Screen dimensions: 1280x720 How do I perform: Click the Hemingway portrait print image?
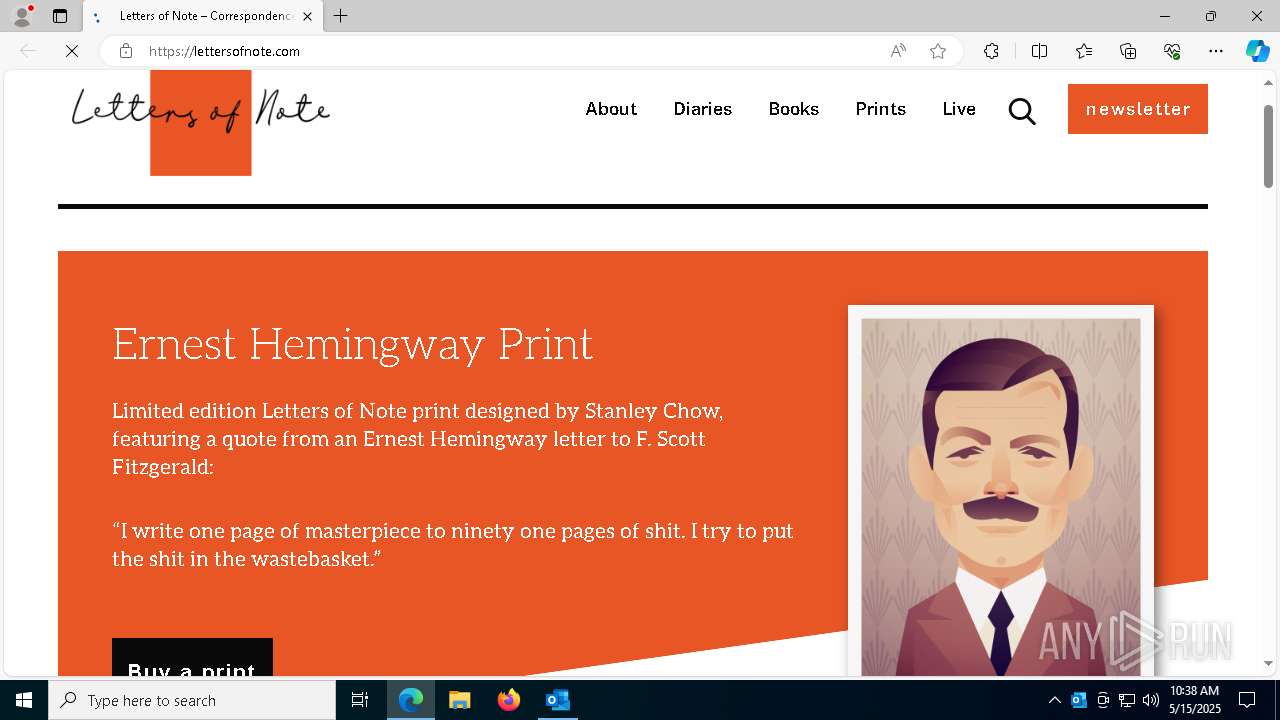pos(1001,492)
